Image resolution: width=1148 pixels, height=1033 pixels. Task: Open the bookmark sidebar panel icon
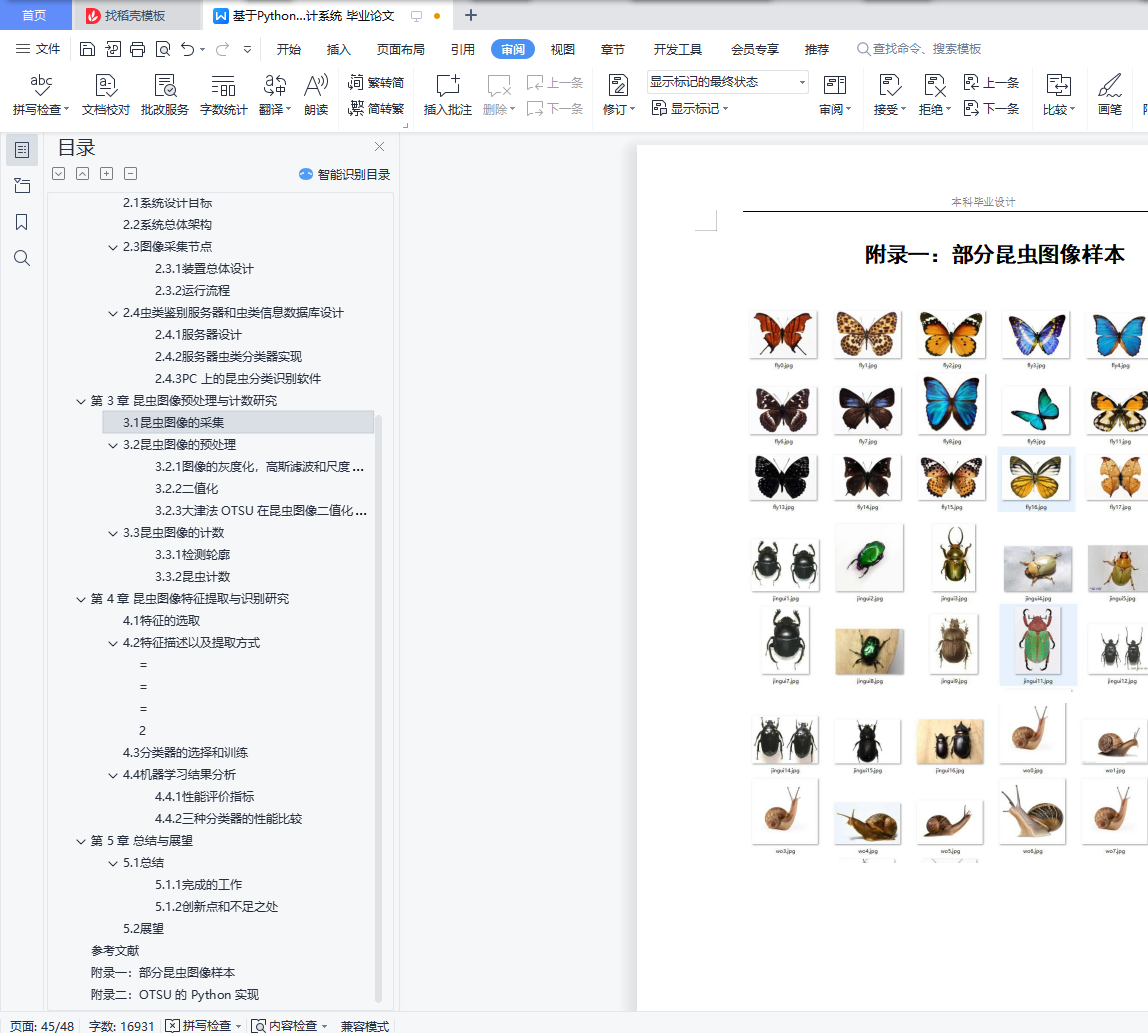click(22, 222)
